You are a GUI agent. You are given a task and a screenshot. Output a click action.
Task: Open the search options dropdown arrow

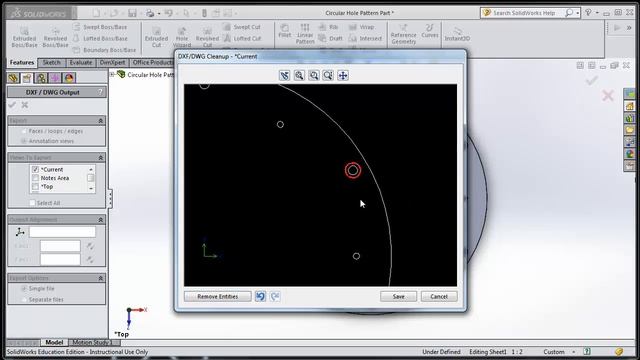tap(578, 13)
